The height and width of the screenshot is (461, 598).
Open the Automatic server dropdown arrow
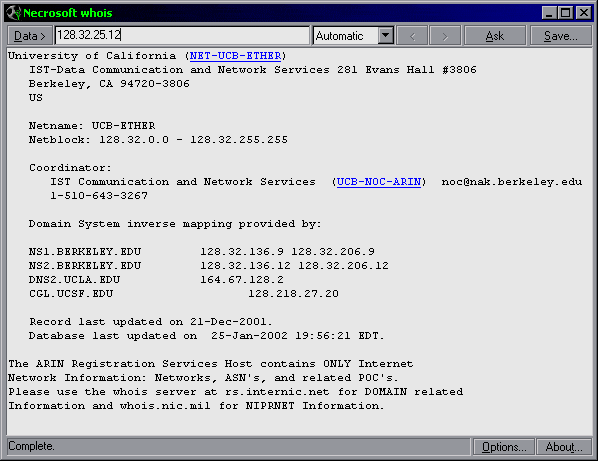click(386, 35)
